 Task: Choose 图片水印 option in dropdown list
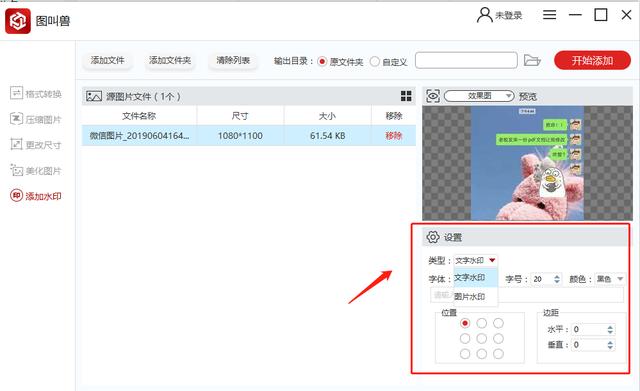tap(476, 296)
